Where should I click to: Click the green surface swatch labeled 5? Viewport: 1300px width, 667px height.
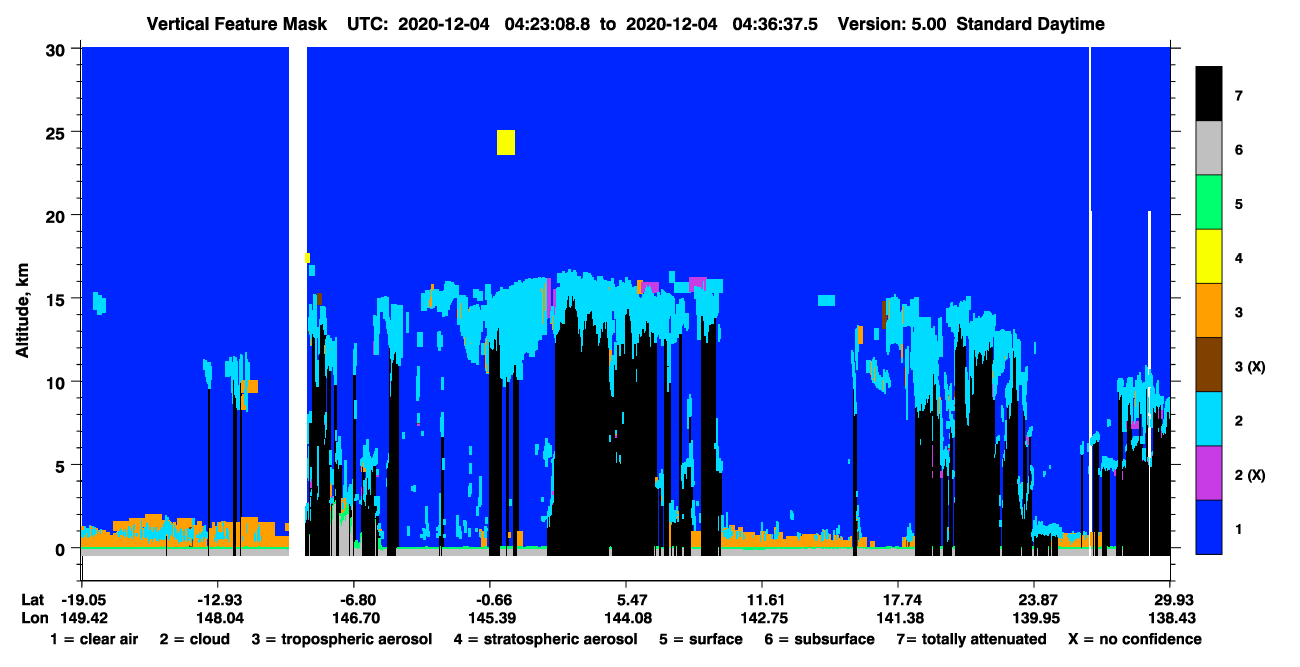(1209, 202)
